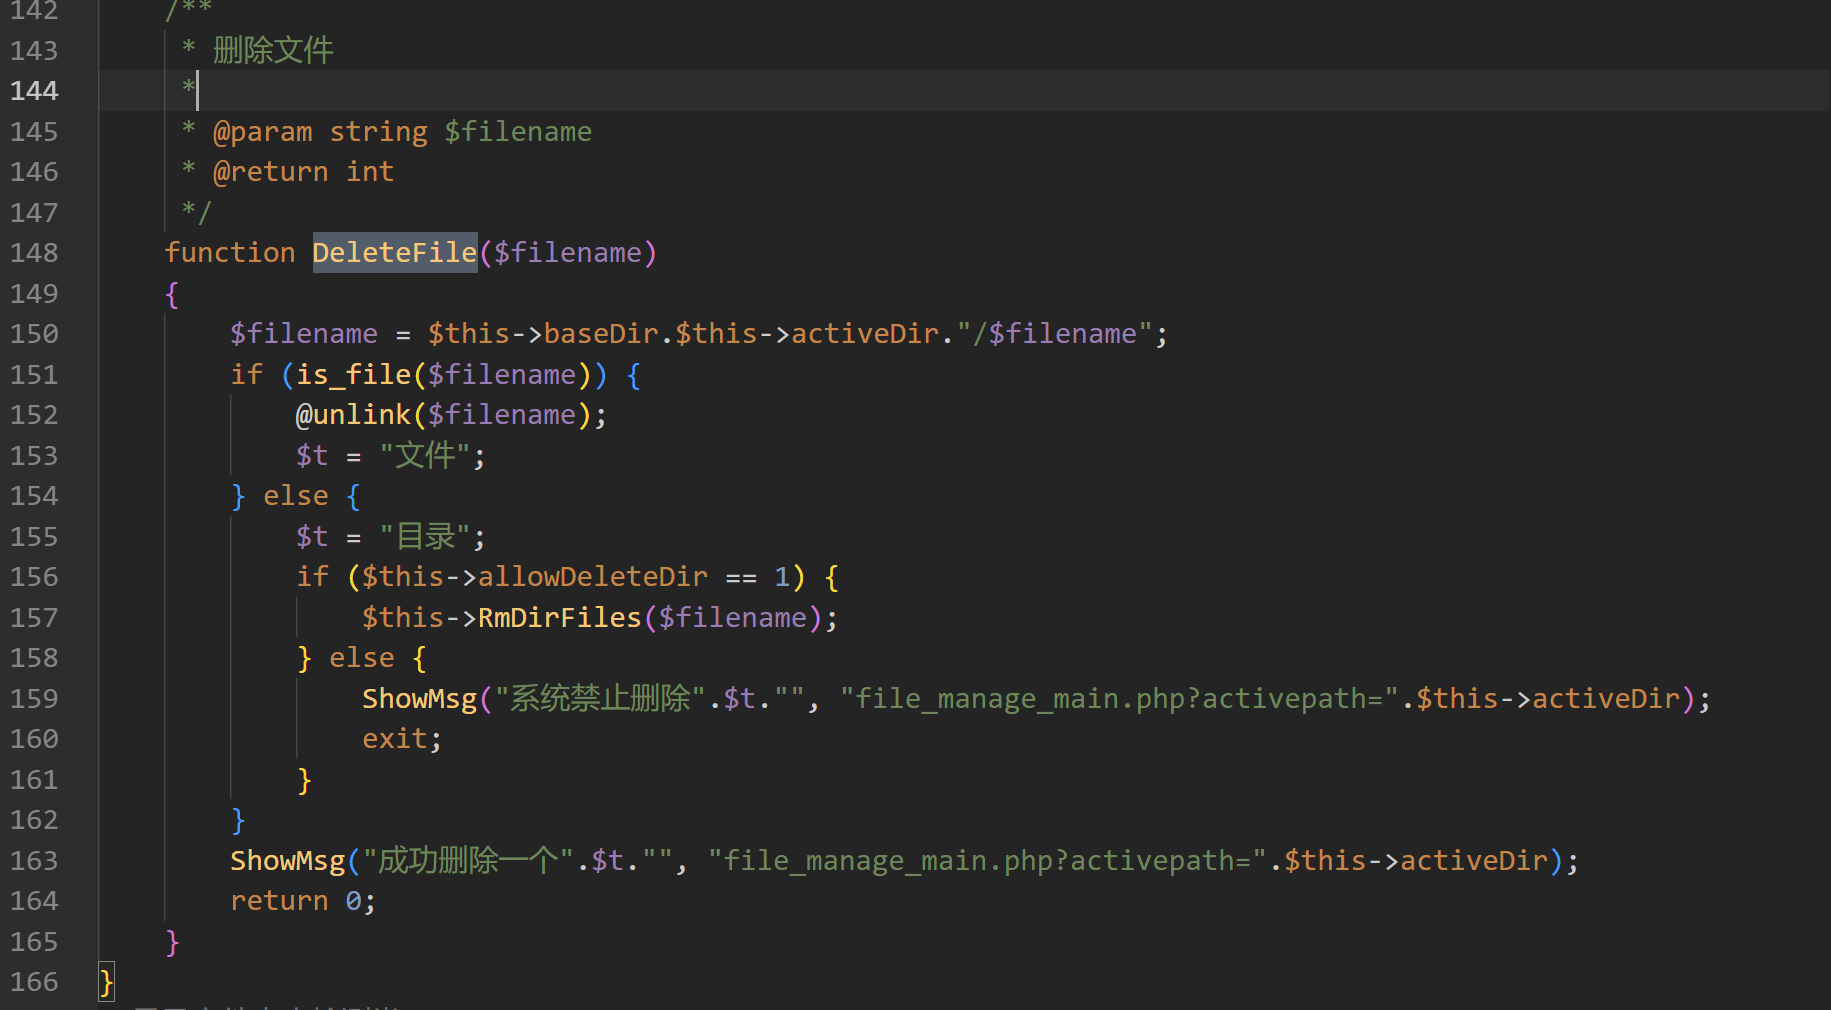The height and width of the screenshot is (1010, 1831).
Task: Click line number 148 in the gutter
Action: pos(34,253)
